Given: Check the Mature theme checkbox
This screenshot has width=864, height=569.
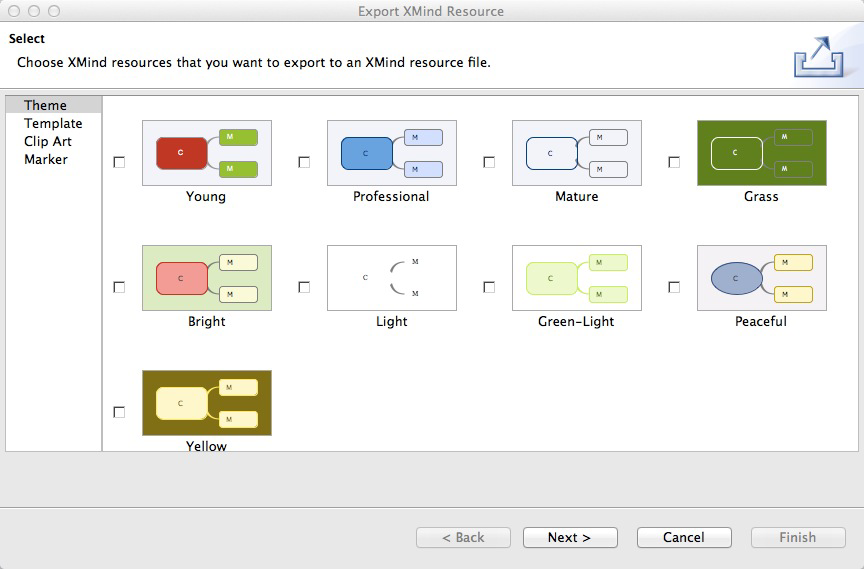Looking at the screenshot, I should coord(489,162).
